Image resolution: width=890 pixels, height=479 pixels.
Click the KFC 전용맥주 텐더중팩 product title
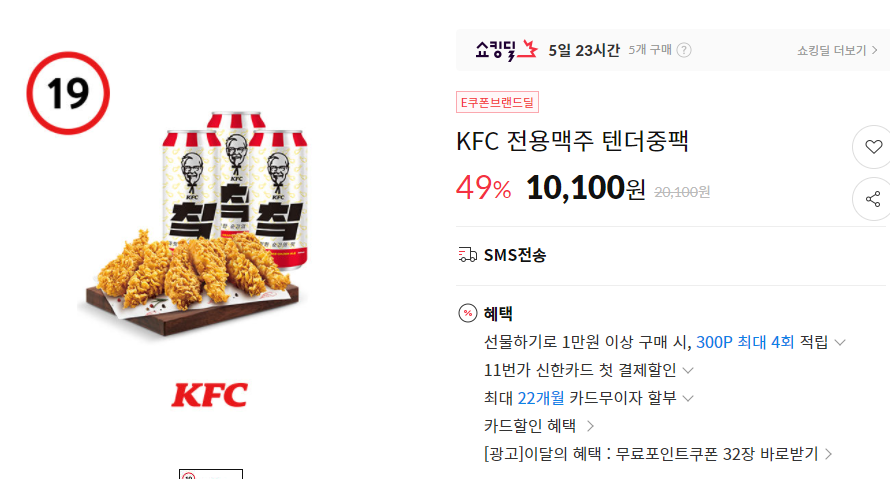[572, 141]
